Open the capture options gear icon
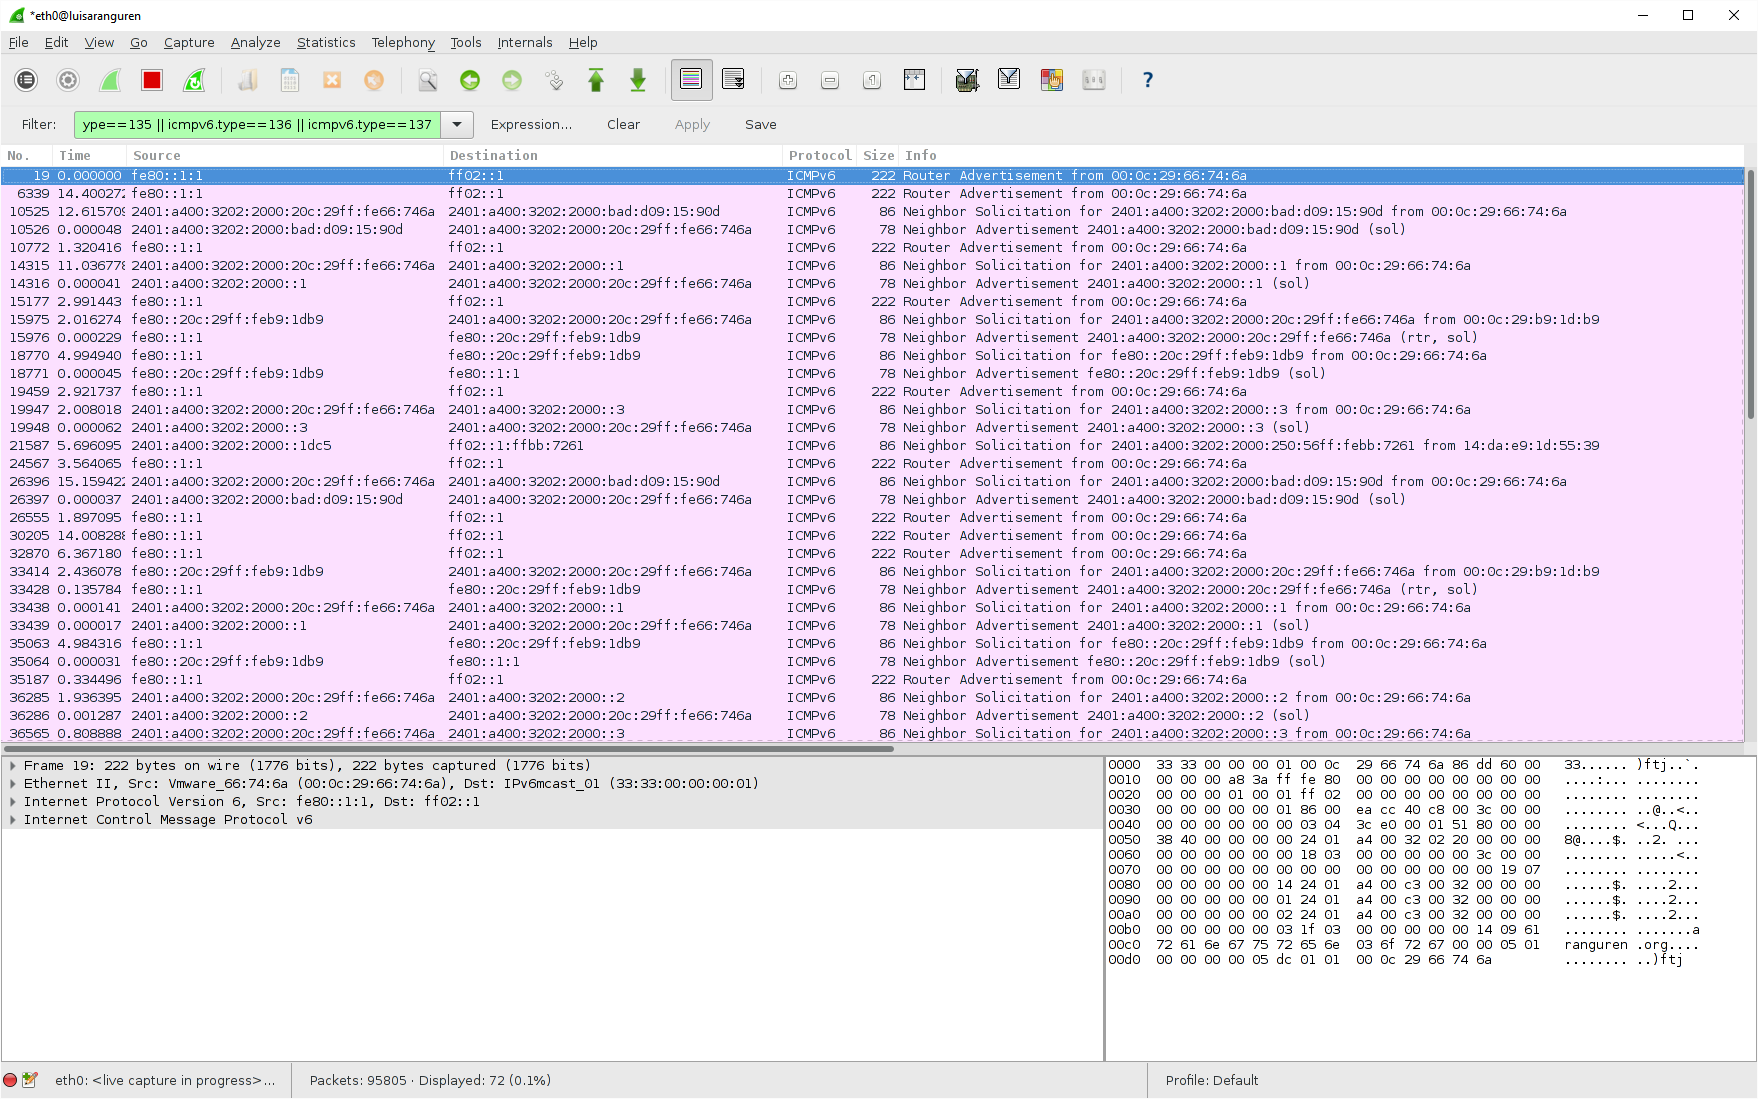 (x=68, y=80)
